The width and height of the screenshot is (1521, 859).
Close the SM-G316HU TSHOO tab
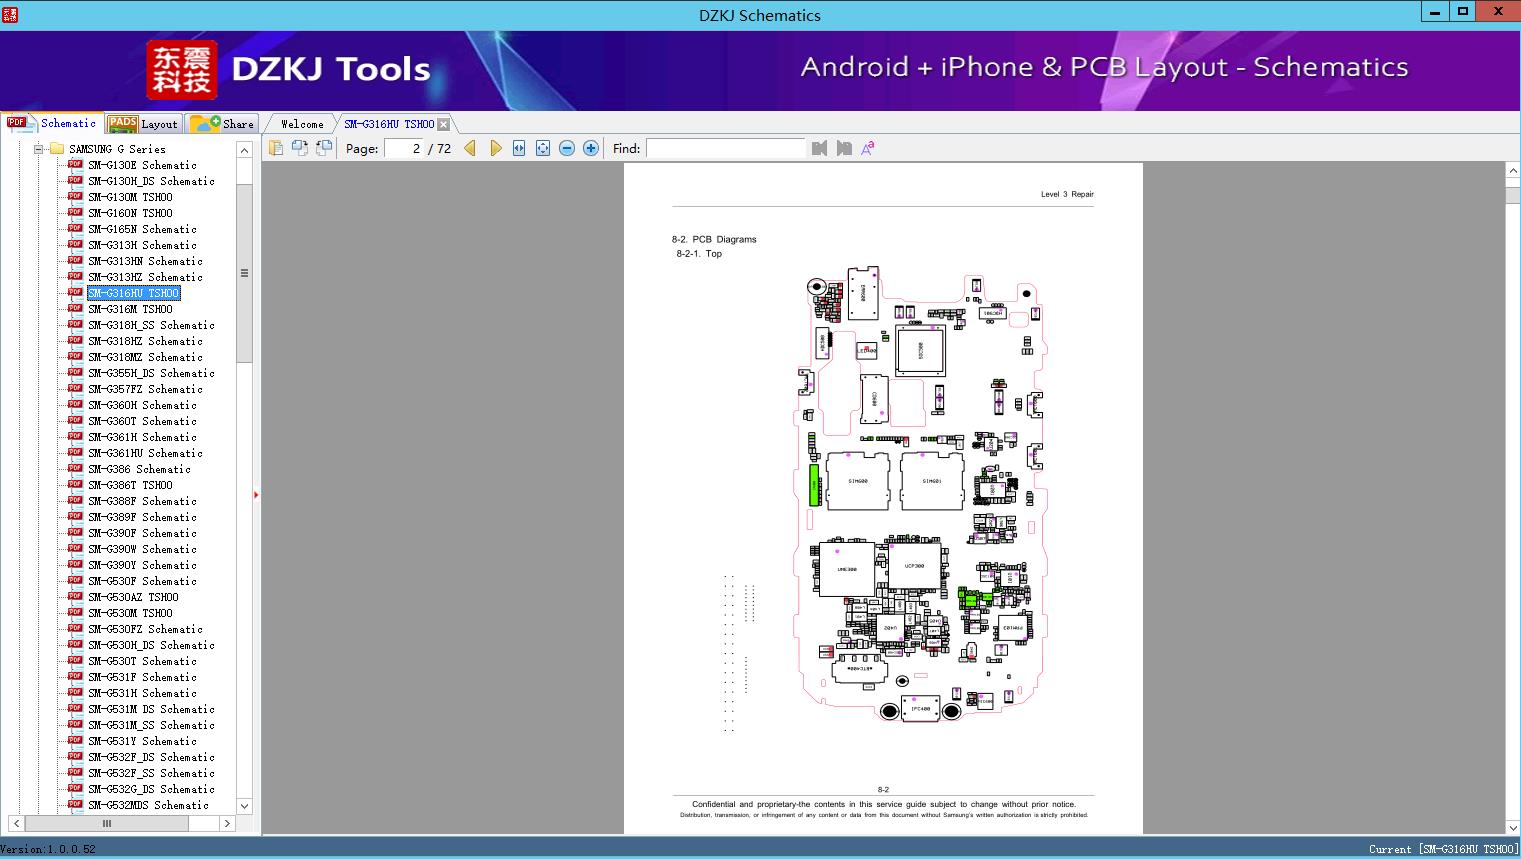[444, 124]
